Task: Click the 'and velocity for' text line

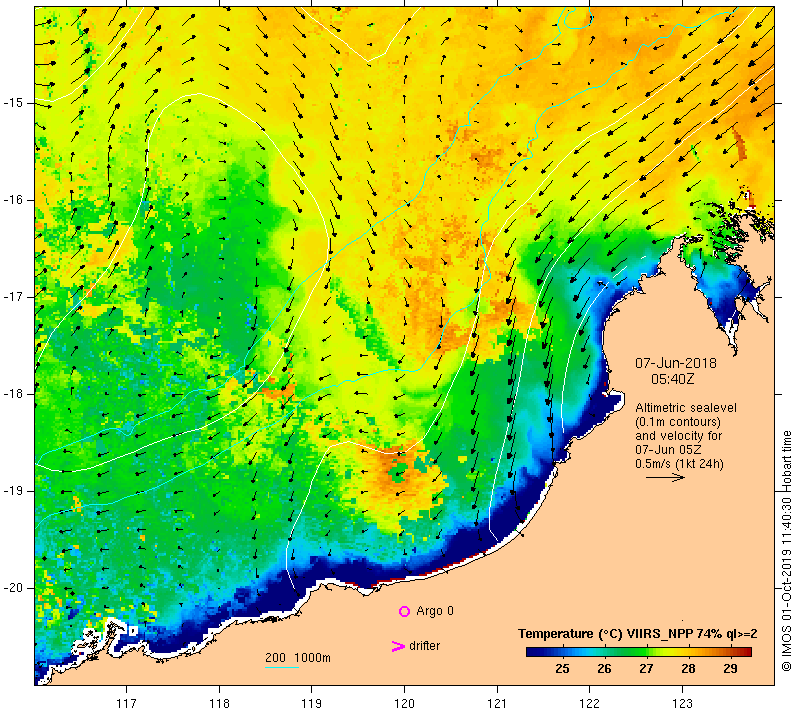Action: pos(679,436)
